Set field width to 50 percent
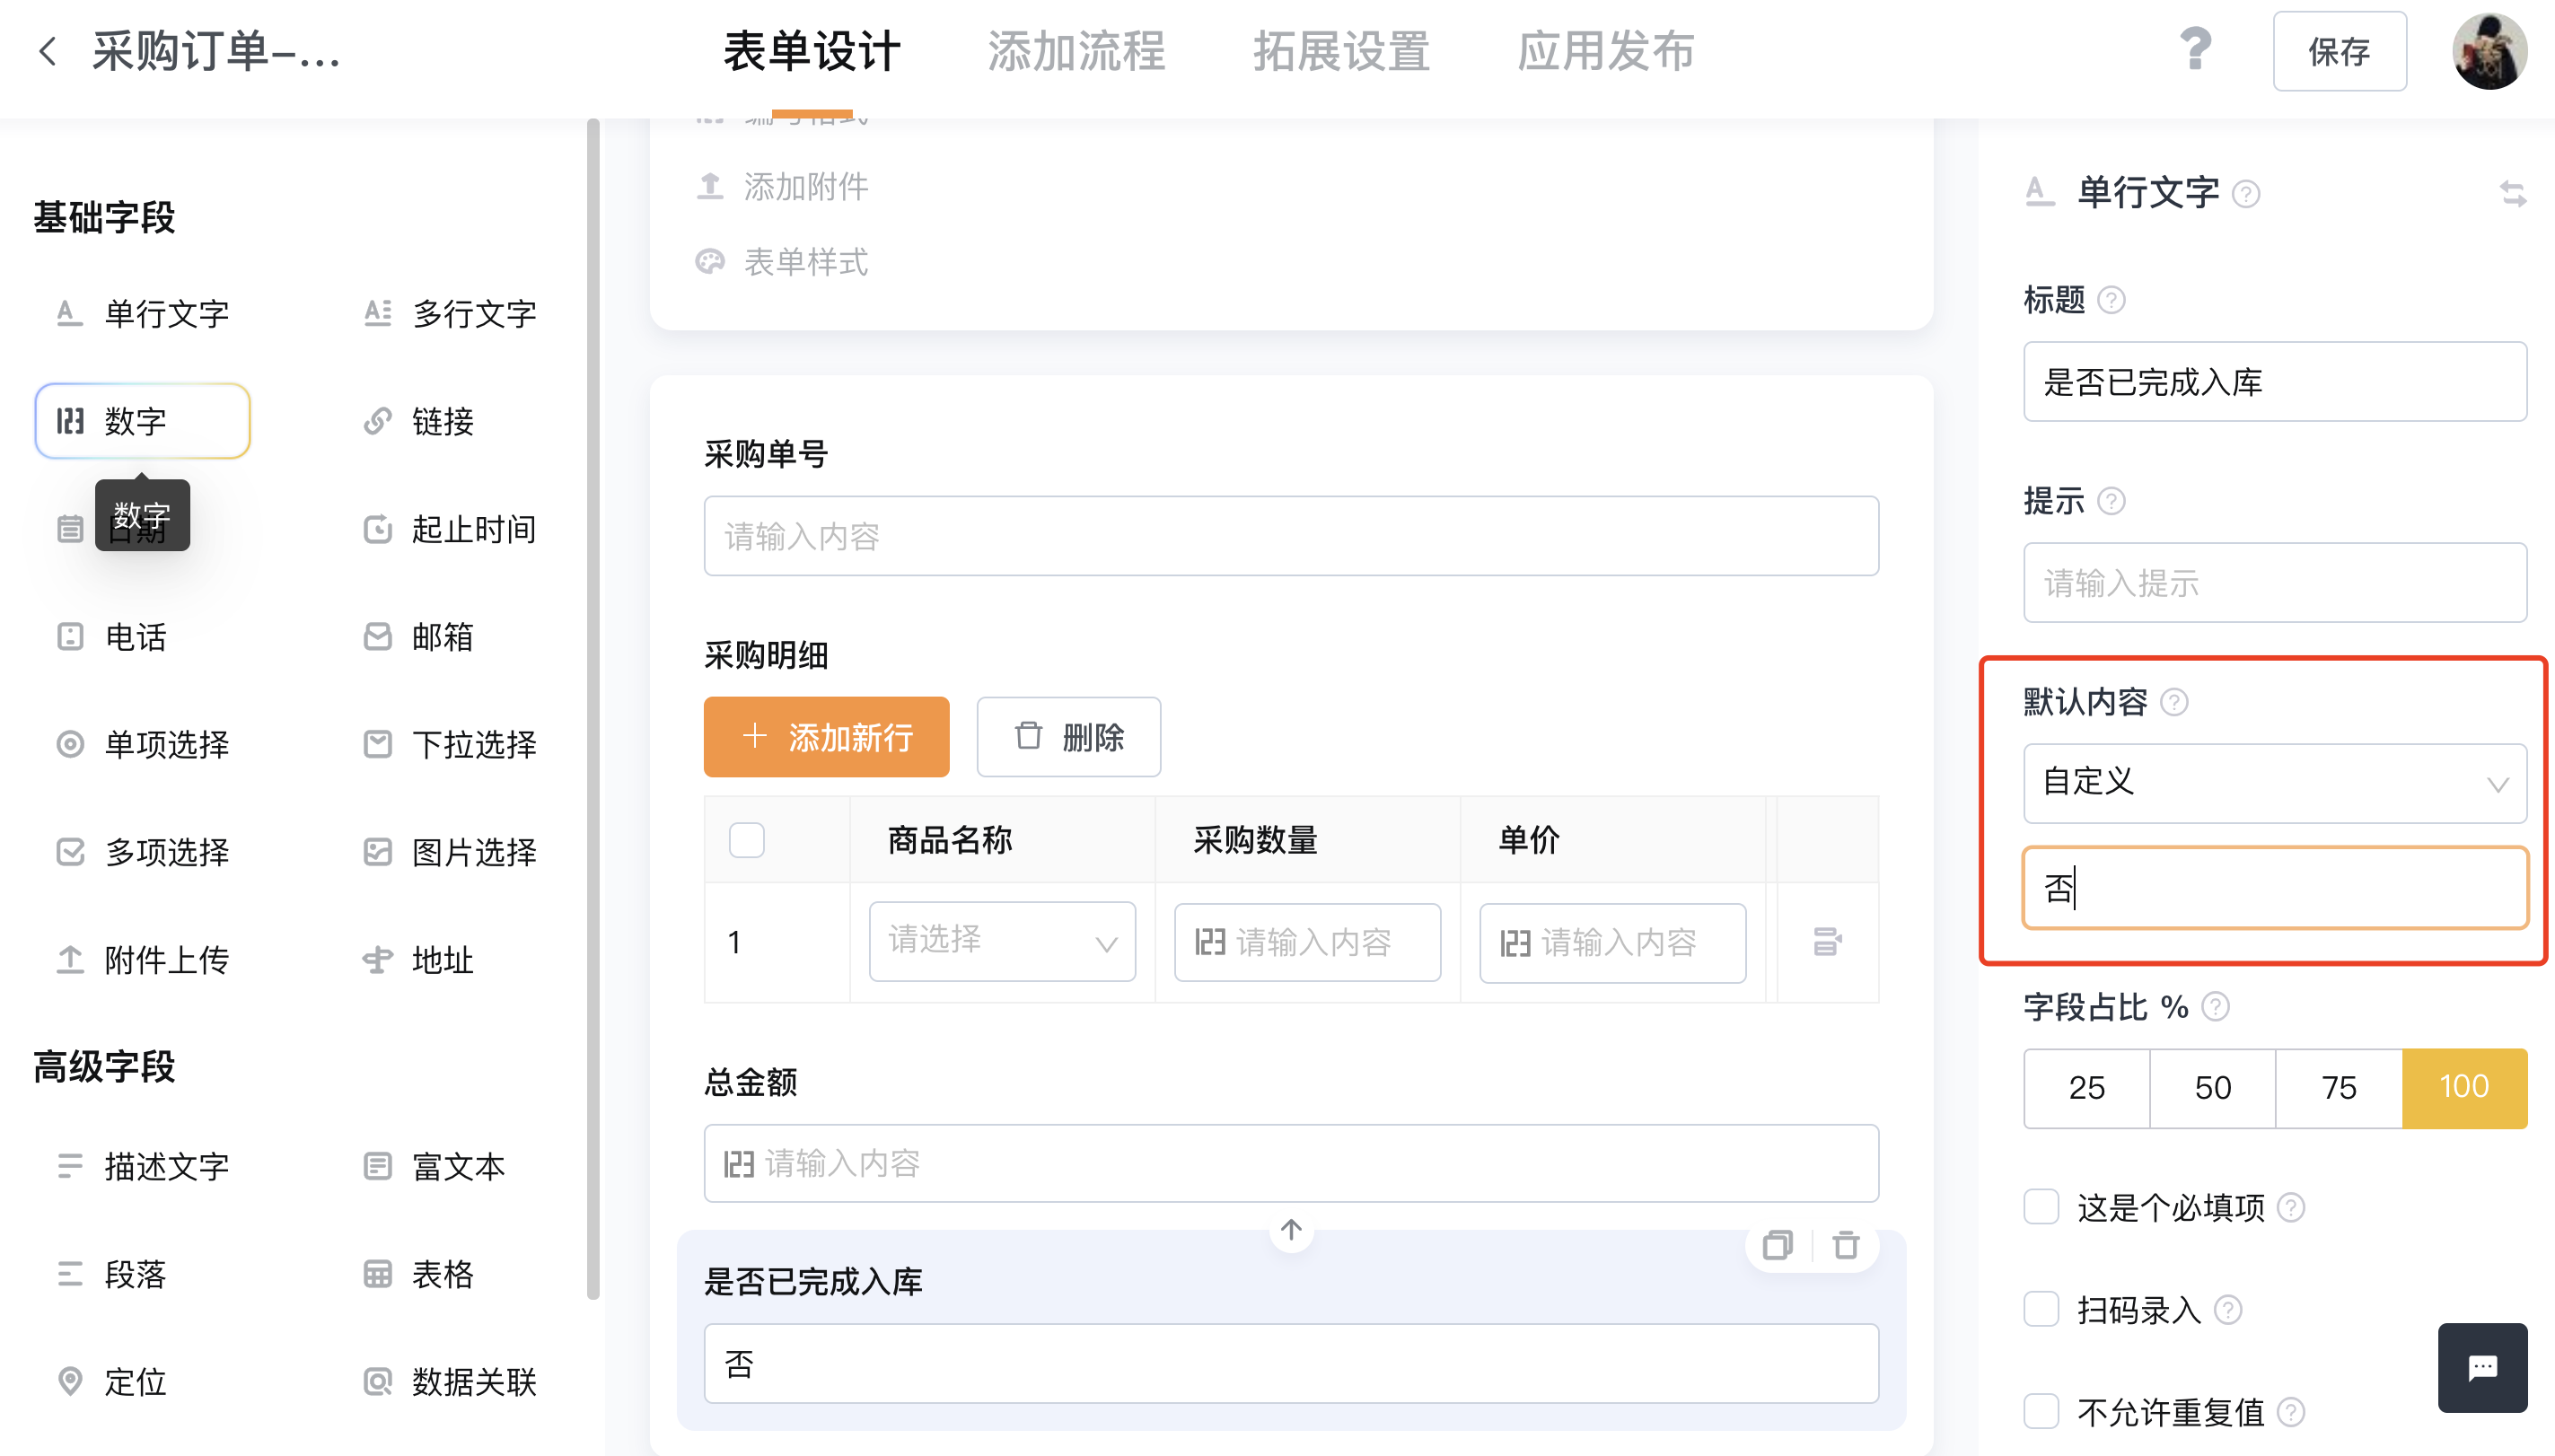The image size is (2555, 1456). [x=2213, y=1088]
